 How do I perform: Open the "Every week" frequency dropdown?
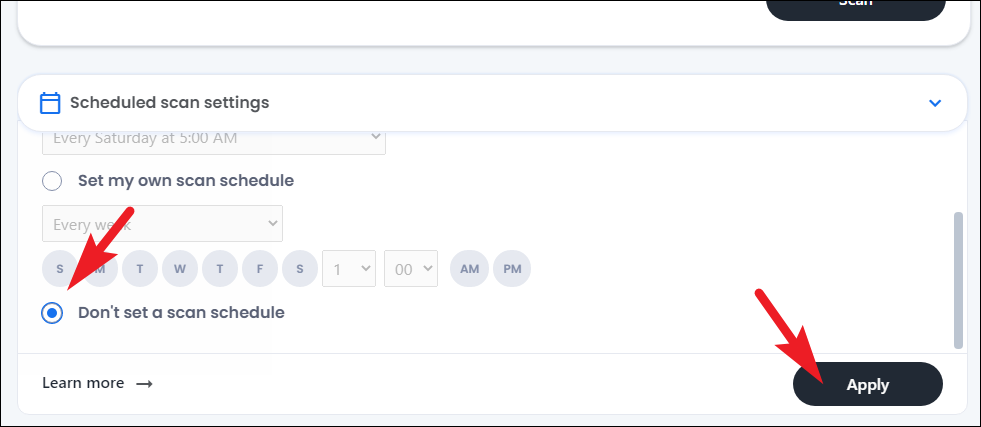point(162,223)
